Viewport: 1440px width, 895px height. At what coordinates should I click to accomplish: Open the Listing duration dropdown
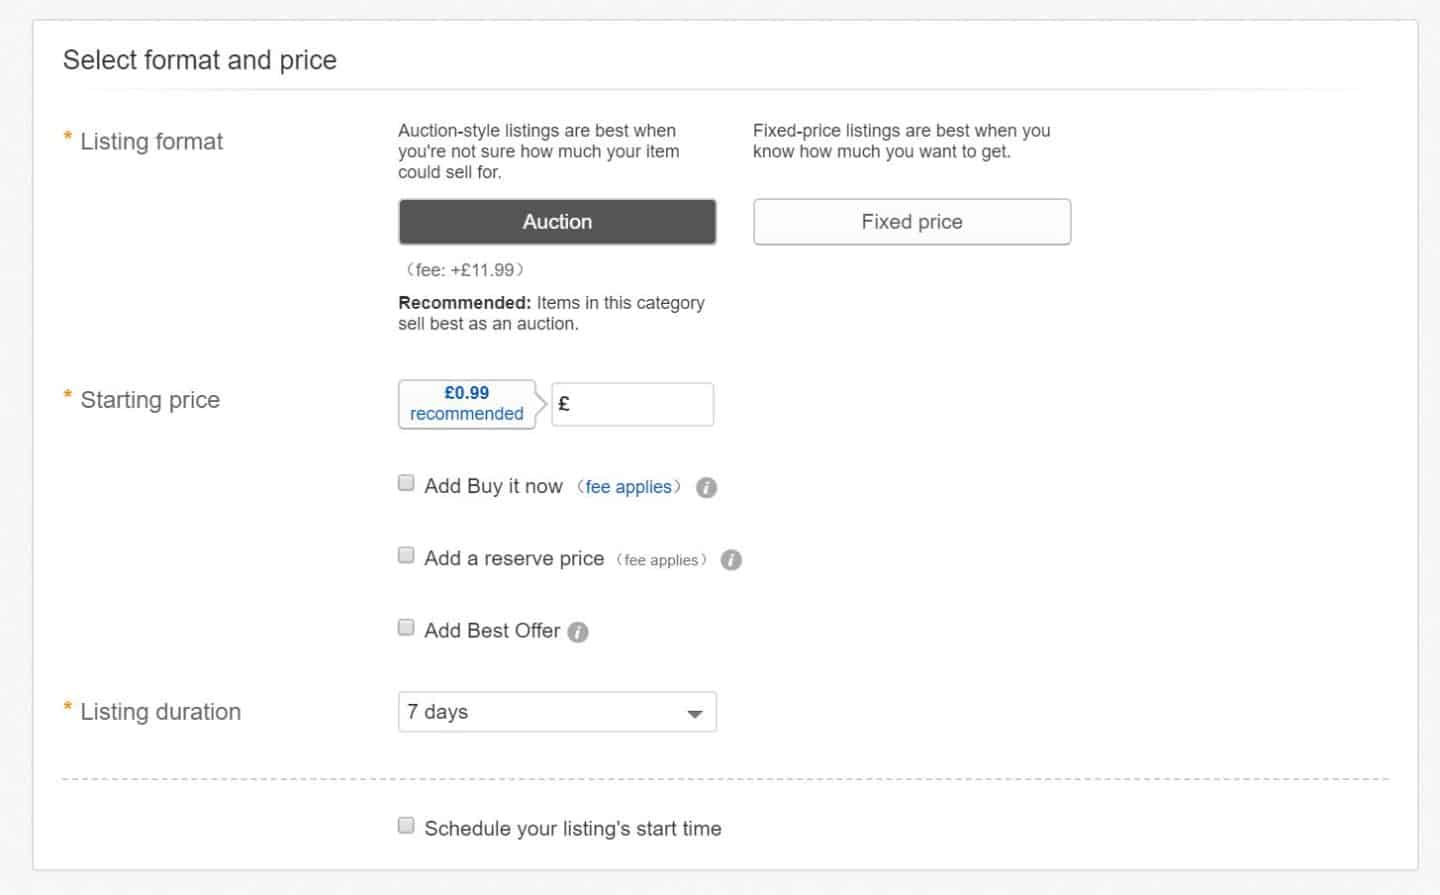(x=557, y=712)
